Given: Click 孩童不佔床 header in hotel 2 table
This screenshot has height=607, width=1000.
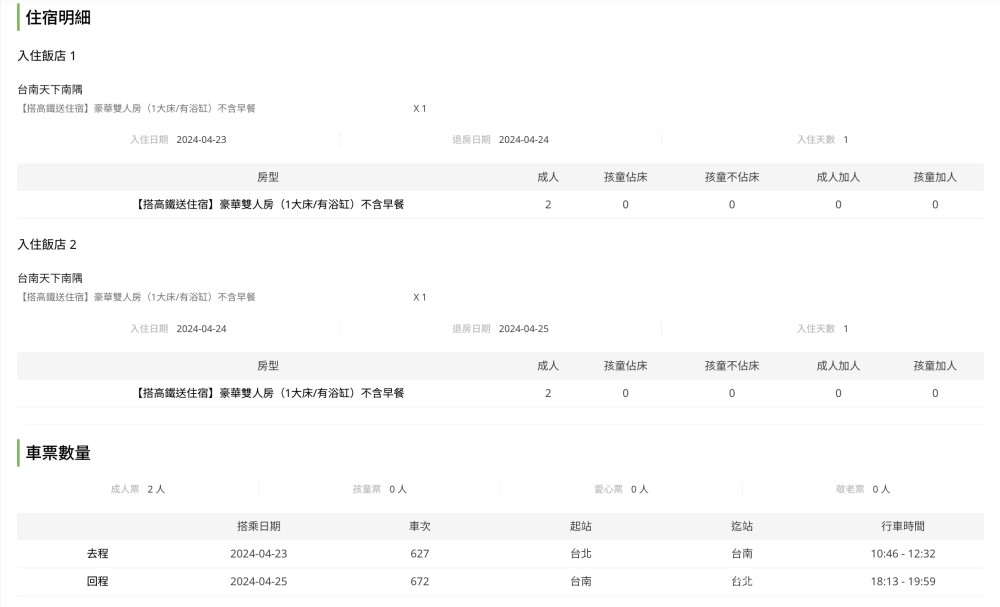Looking at the screenshot, I should coord(732,365).
